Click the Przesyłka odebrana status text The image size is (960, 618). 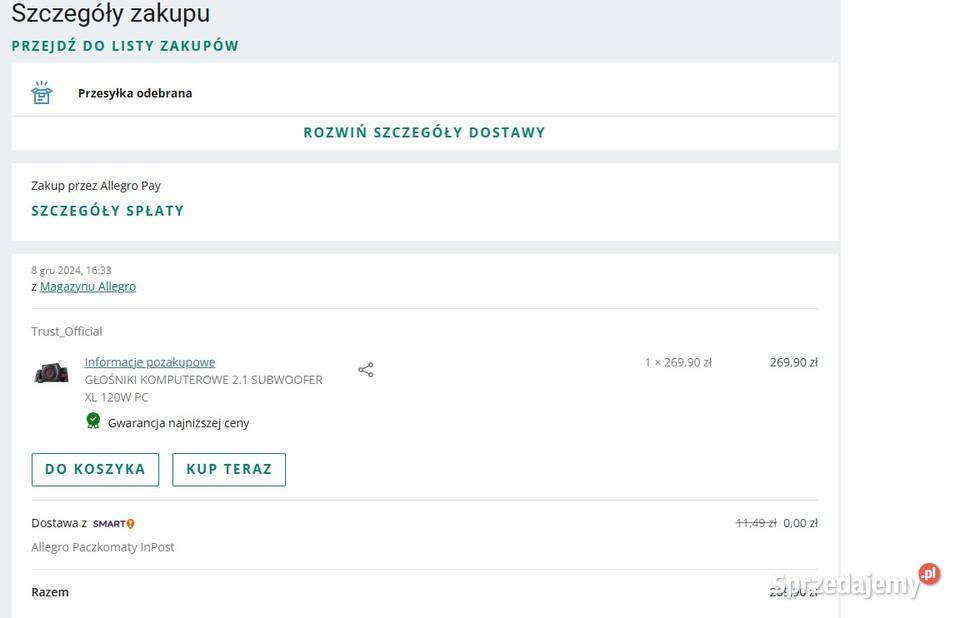coord(135,93)
